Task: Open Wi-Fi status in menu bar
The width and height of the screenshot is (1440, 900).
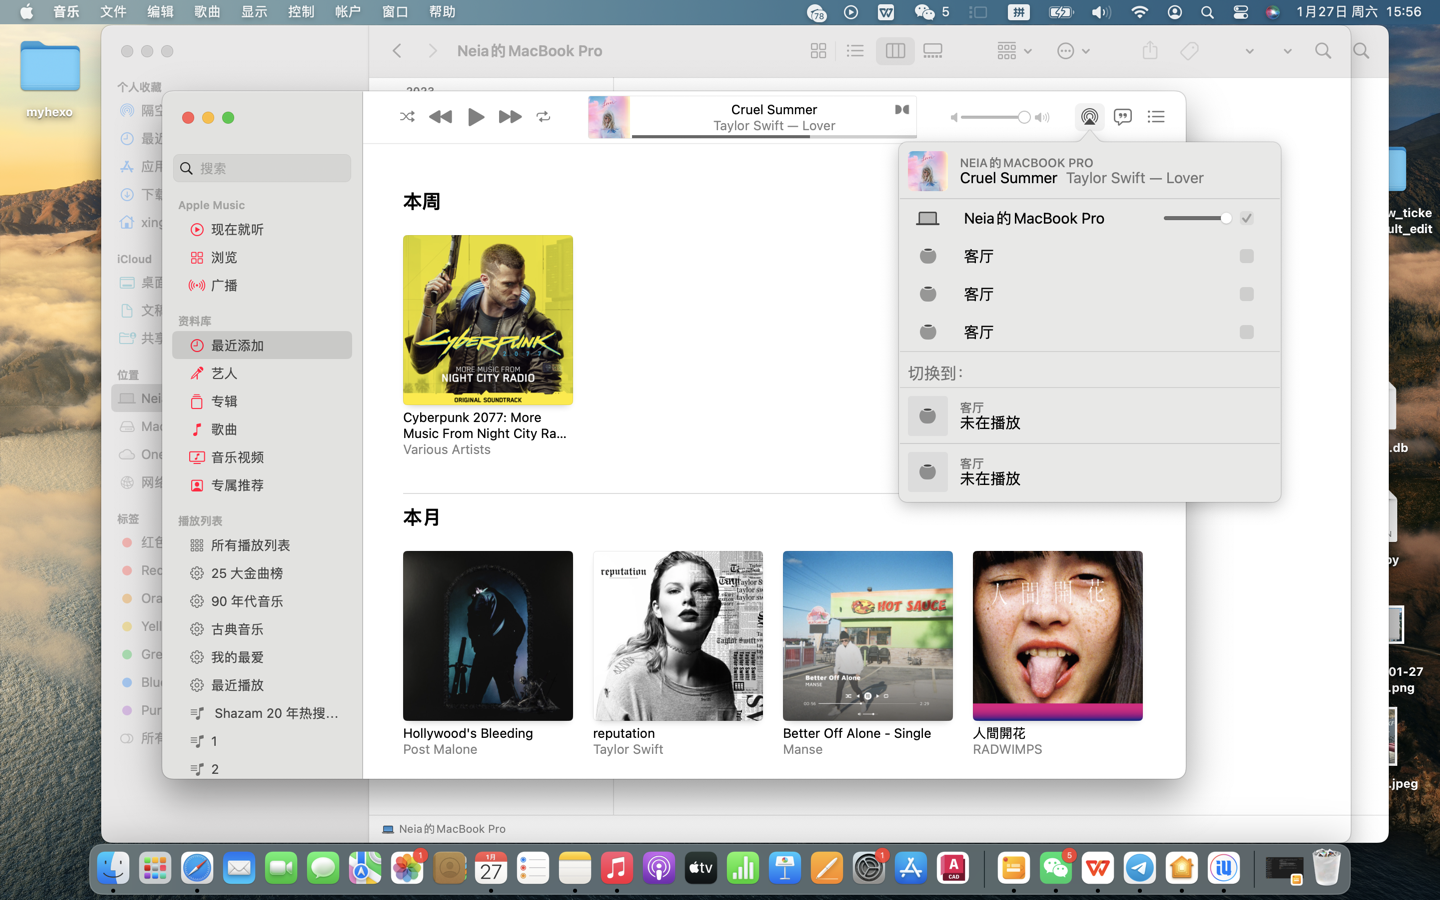Action: [x=1139, y=12]
